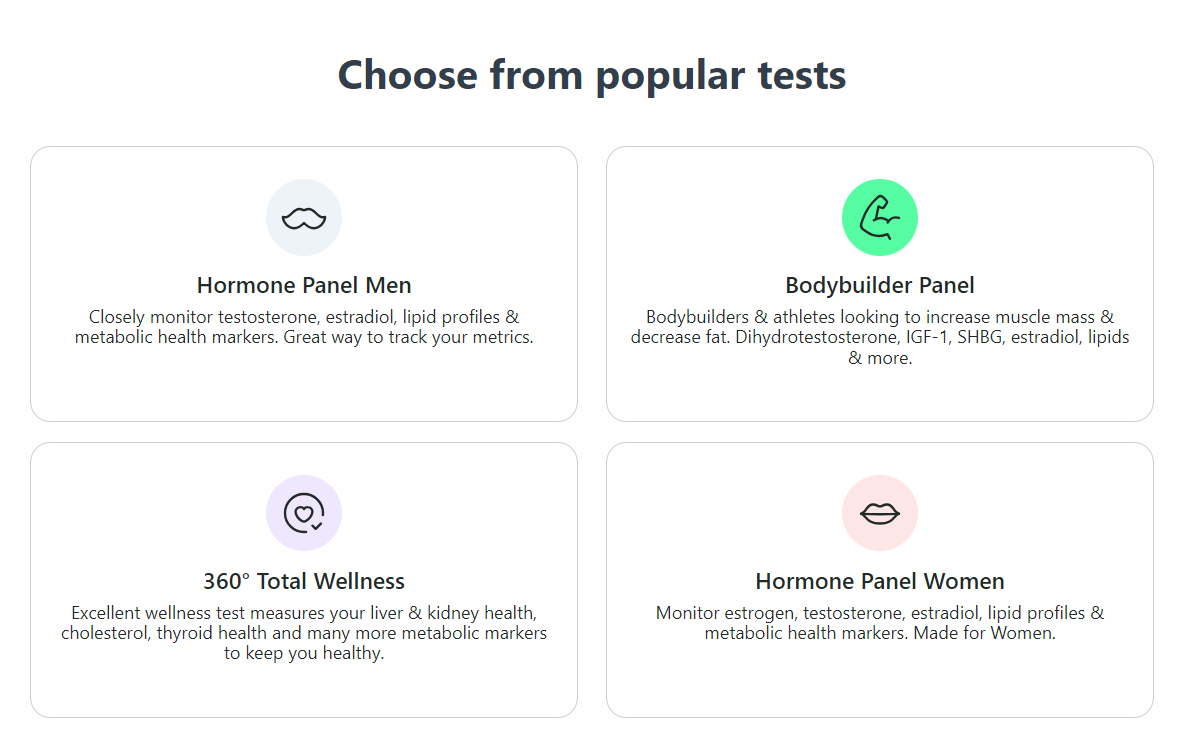This screenshot has height=740, width=1200.
Task: Select the Hormone Panel Women title
Action: pos(880,581)
